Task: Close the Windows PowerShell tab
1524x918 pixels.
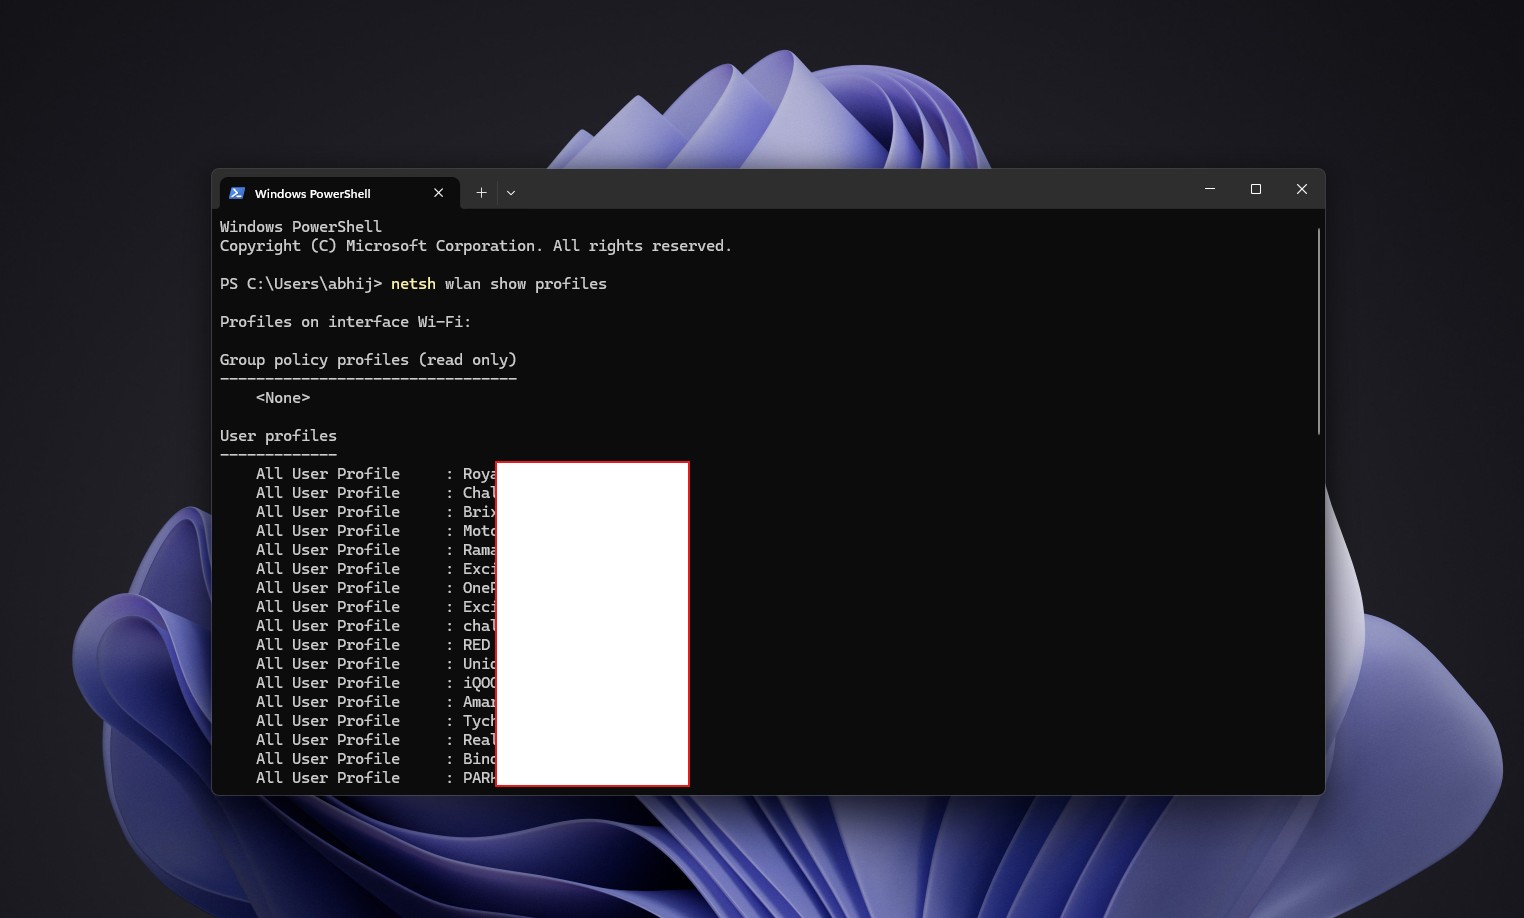Action: (438, 193)
